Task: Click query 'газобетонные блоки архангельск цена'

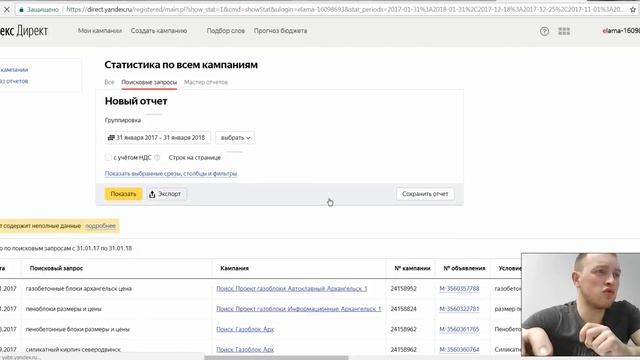Action: coord(79,289)
